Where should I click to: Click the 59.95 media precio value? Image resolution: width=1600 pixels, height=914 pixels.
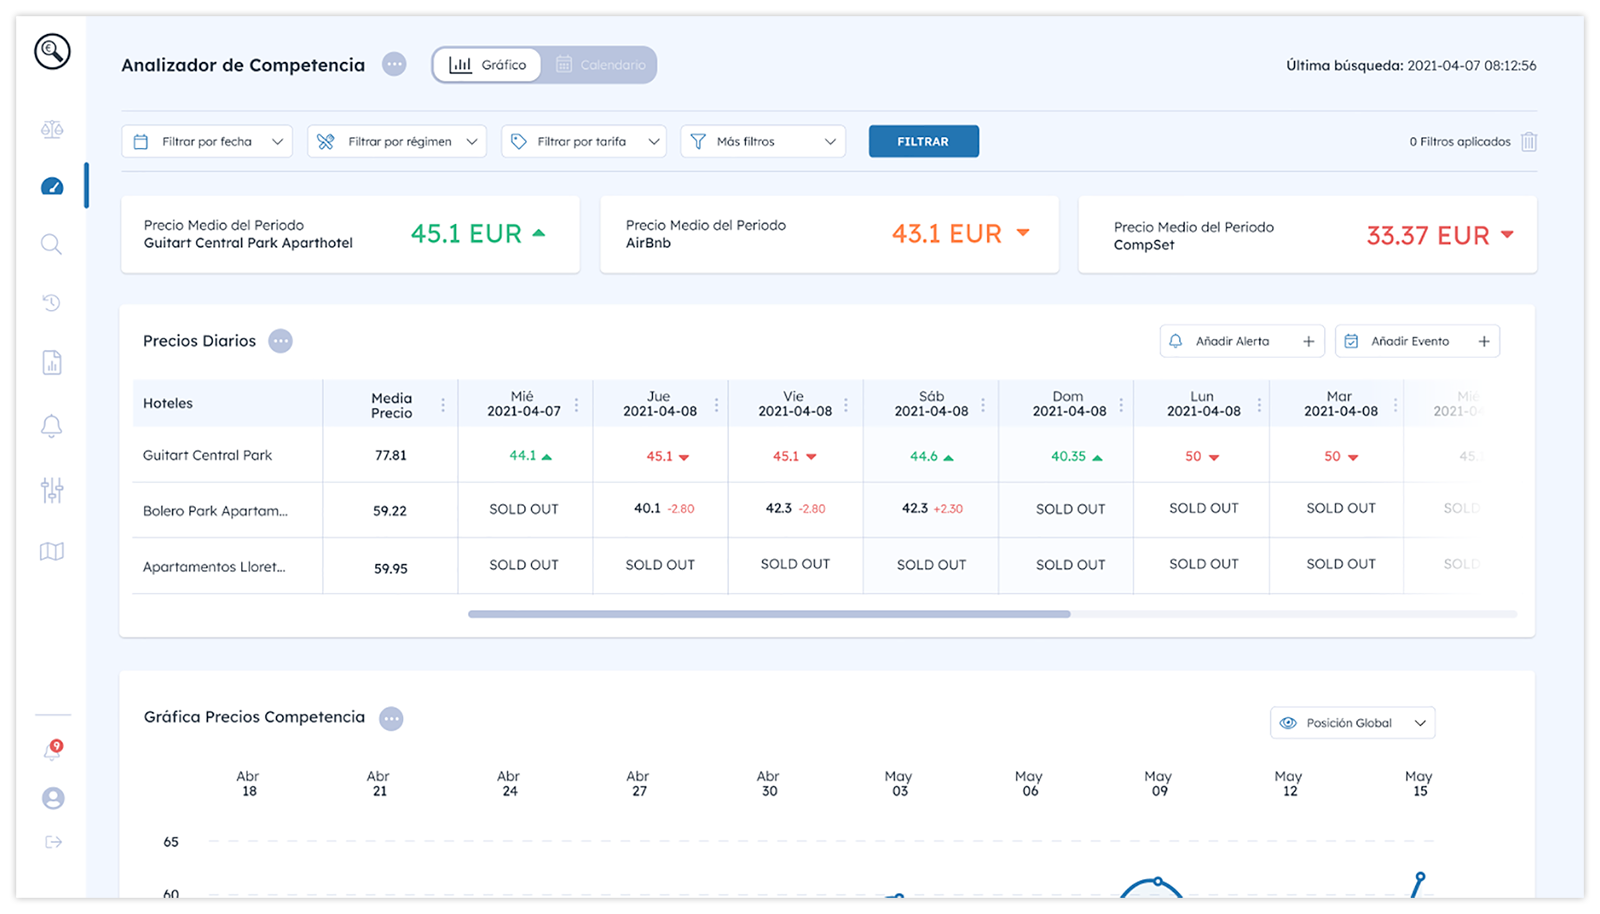point(390,568)
